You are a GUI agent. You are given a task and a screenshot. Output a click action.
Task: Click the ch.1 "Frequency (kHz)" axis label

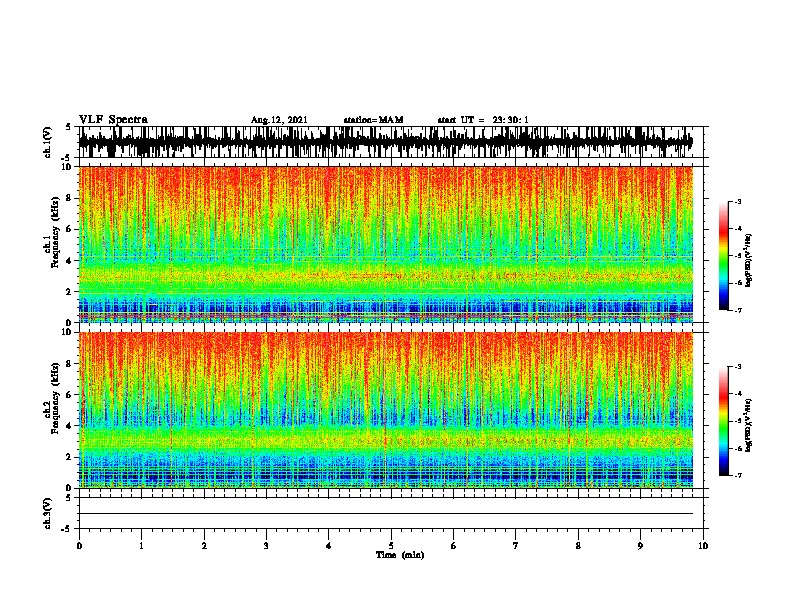point(55,232)
